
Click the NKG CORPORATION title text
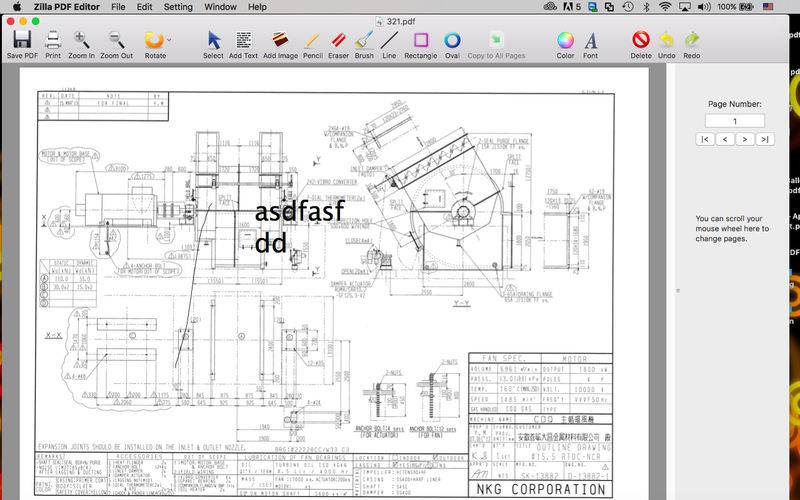click(541, 489)
